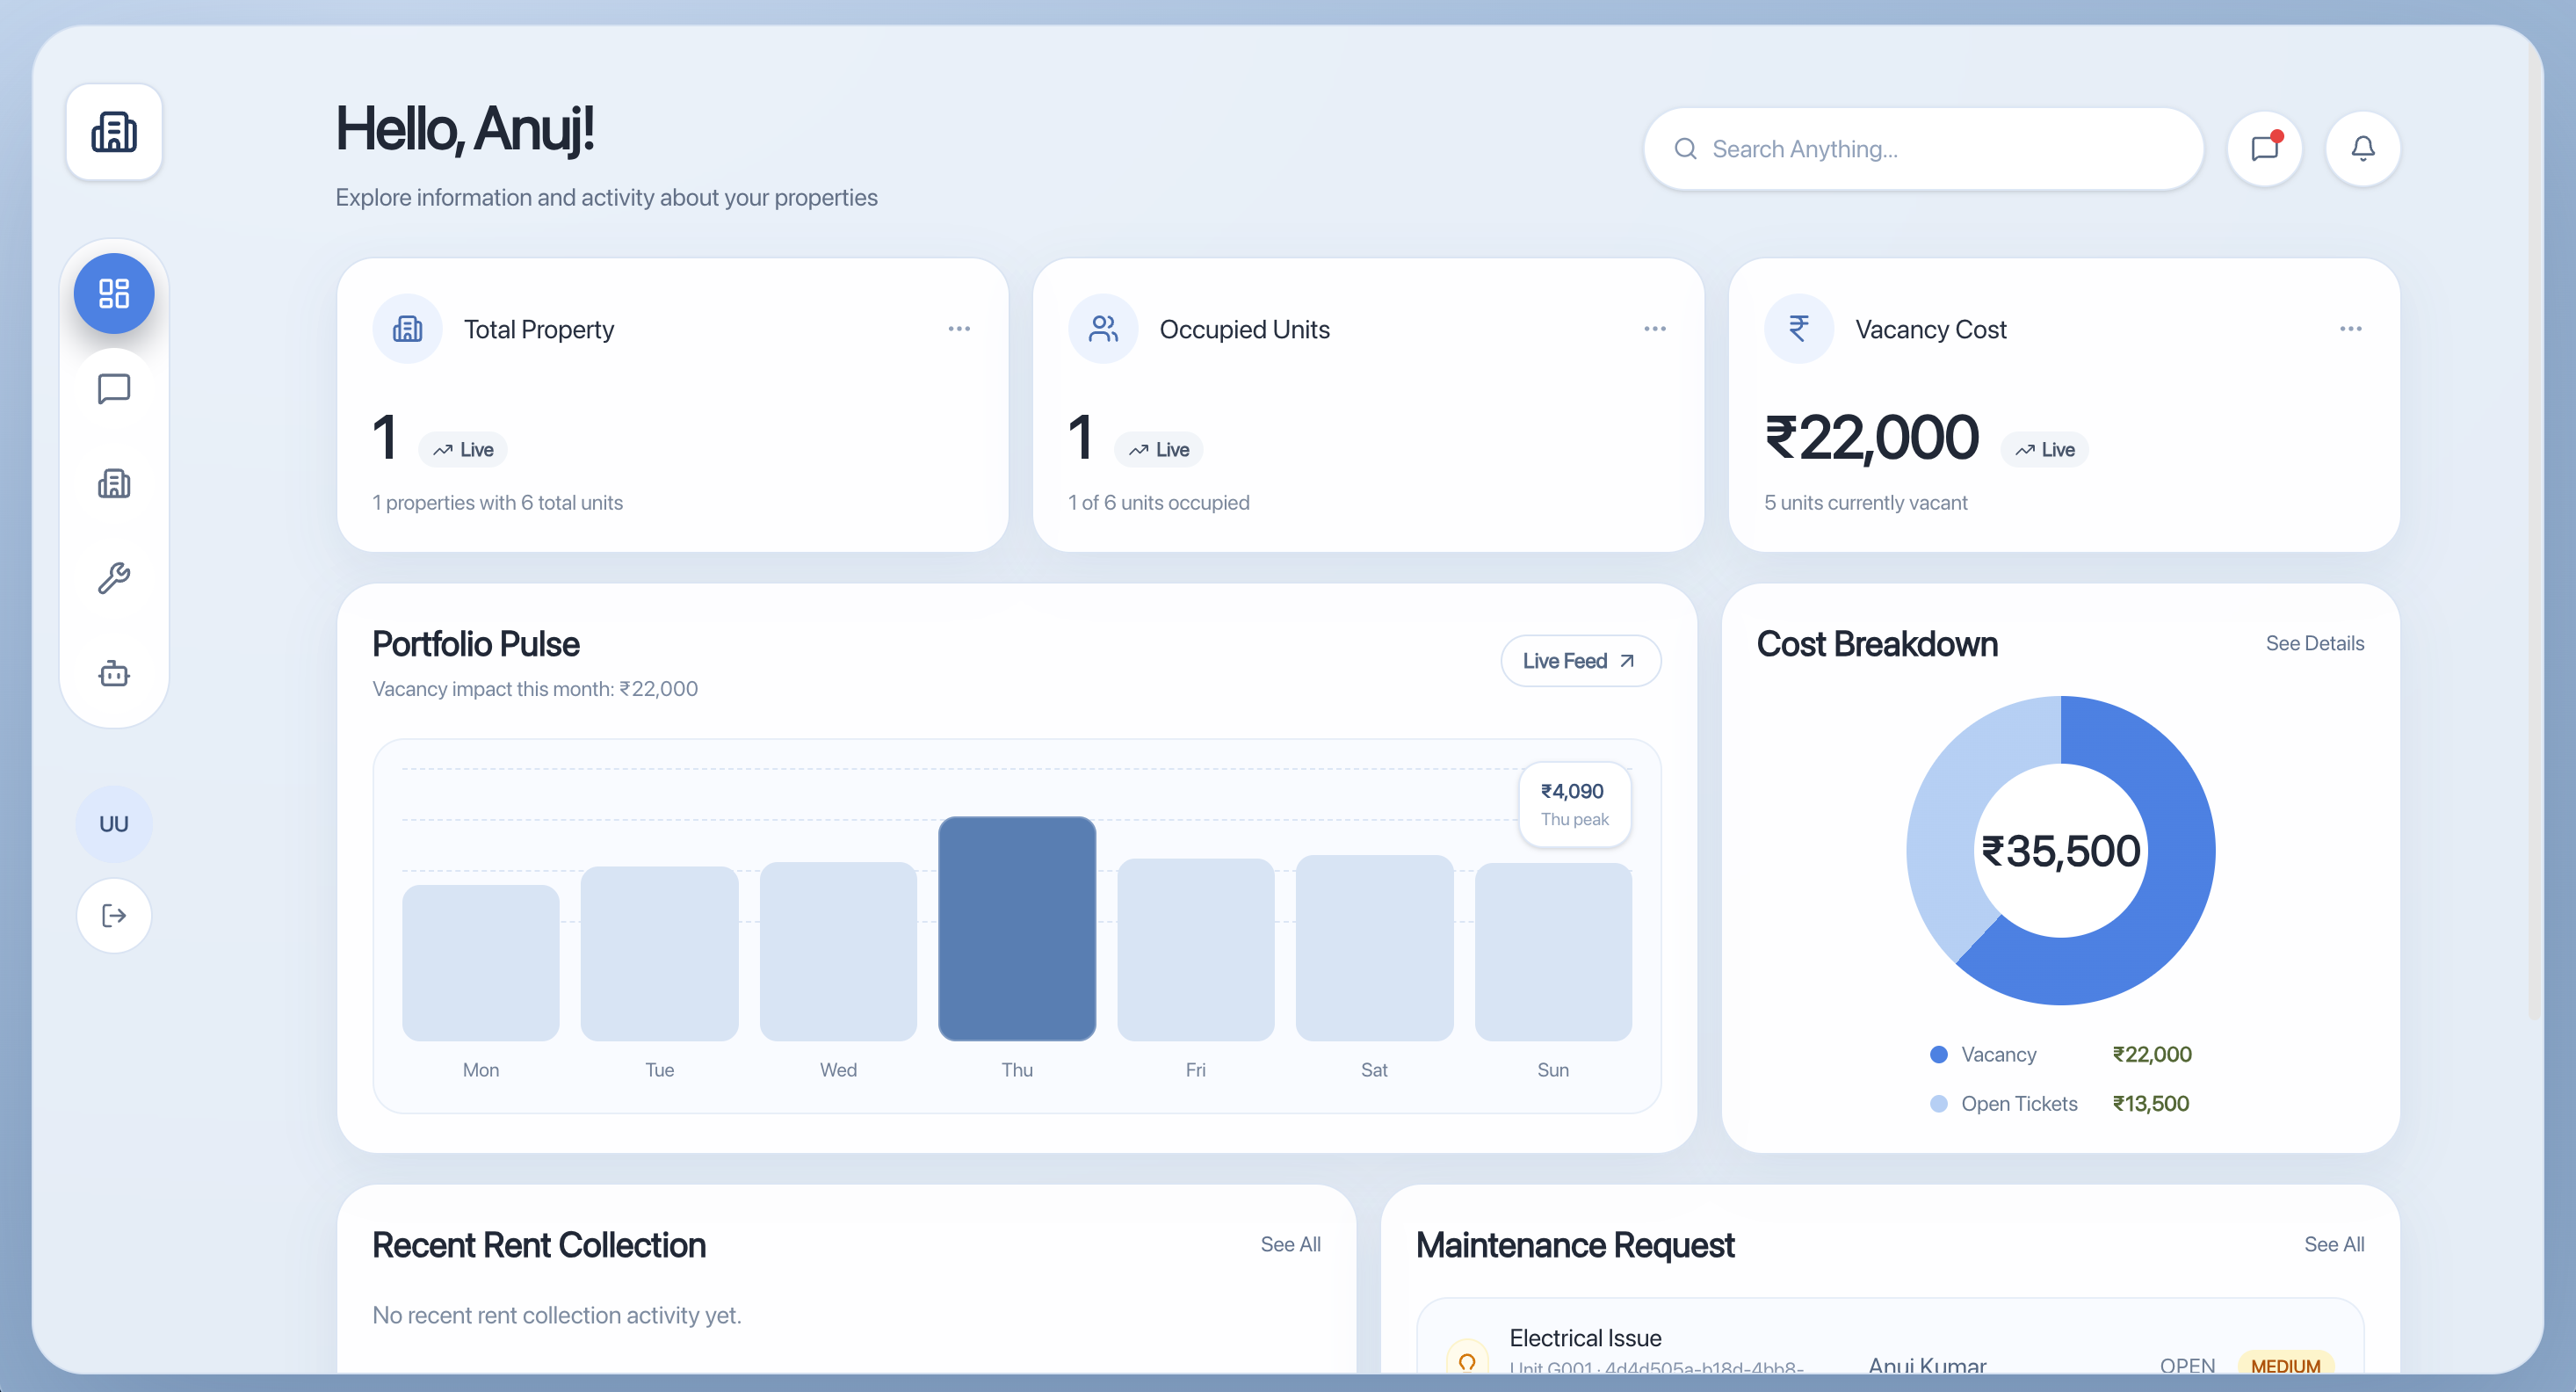
Task: Open the Electrical Issue maintenance request
Action: tap(1586, 1337)
